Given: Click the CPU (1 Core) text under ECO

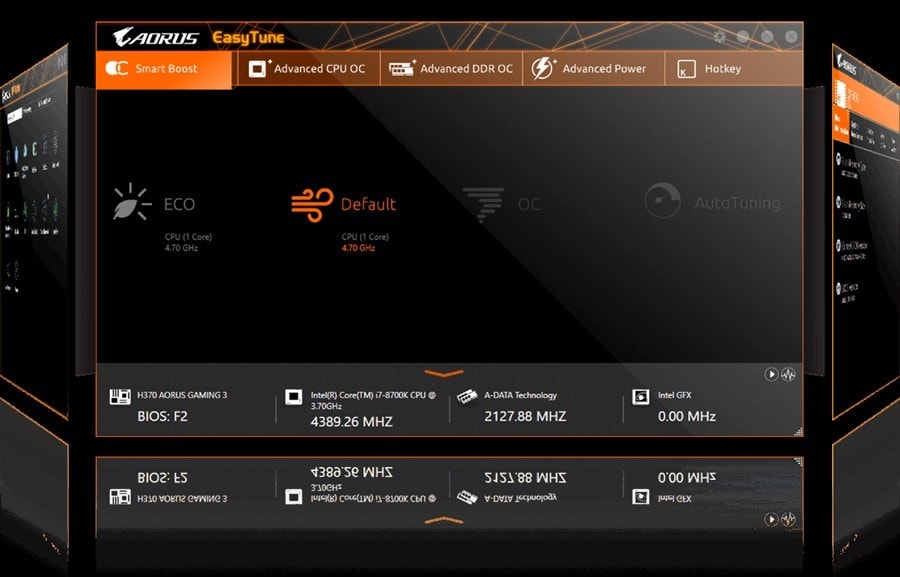Looking at the screenshot, I should pyautogui.click(x=188, y=237).
